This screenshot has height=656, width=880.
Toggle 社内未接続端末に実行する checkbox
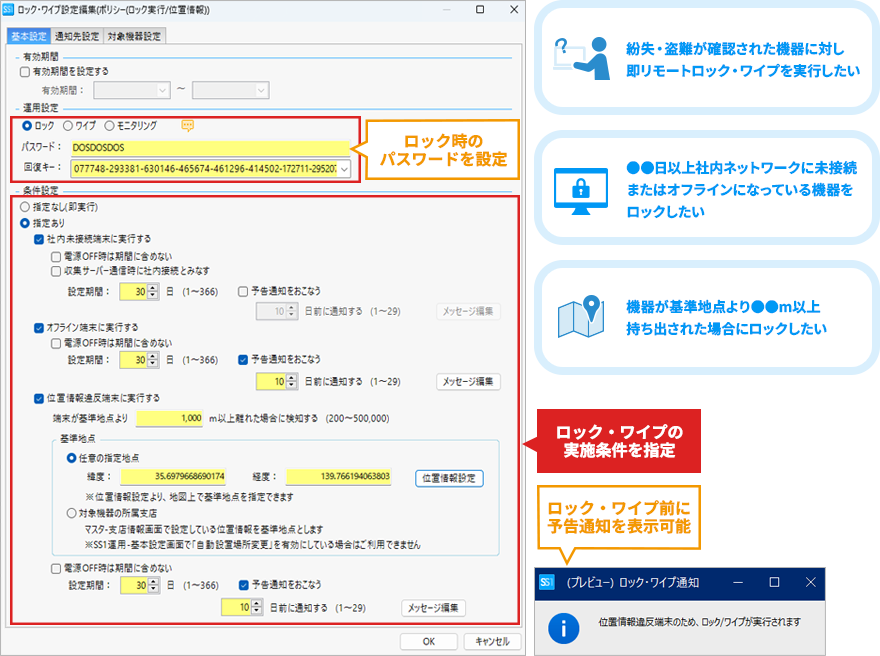tap(38, 240)
